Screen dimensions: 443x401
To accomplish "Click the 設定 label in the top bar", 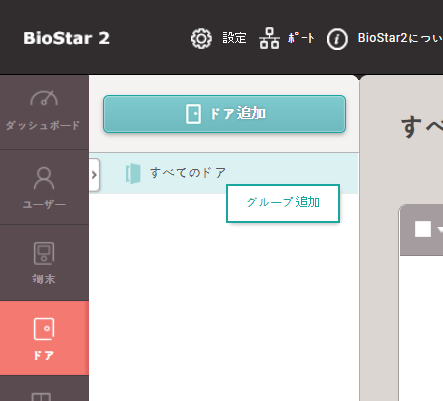I will coord(234,38).
